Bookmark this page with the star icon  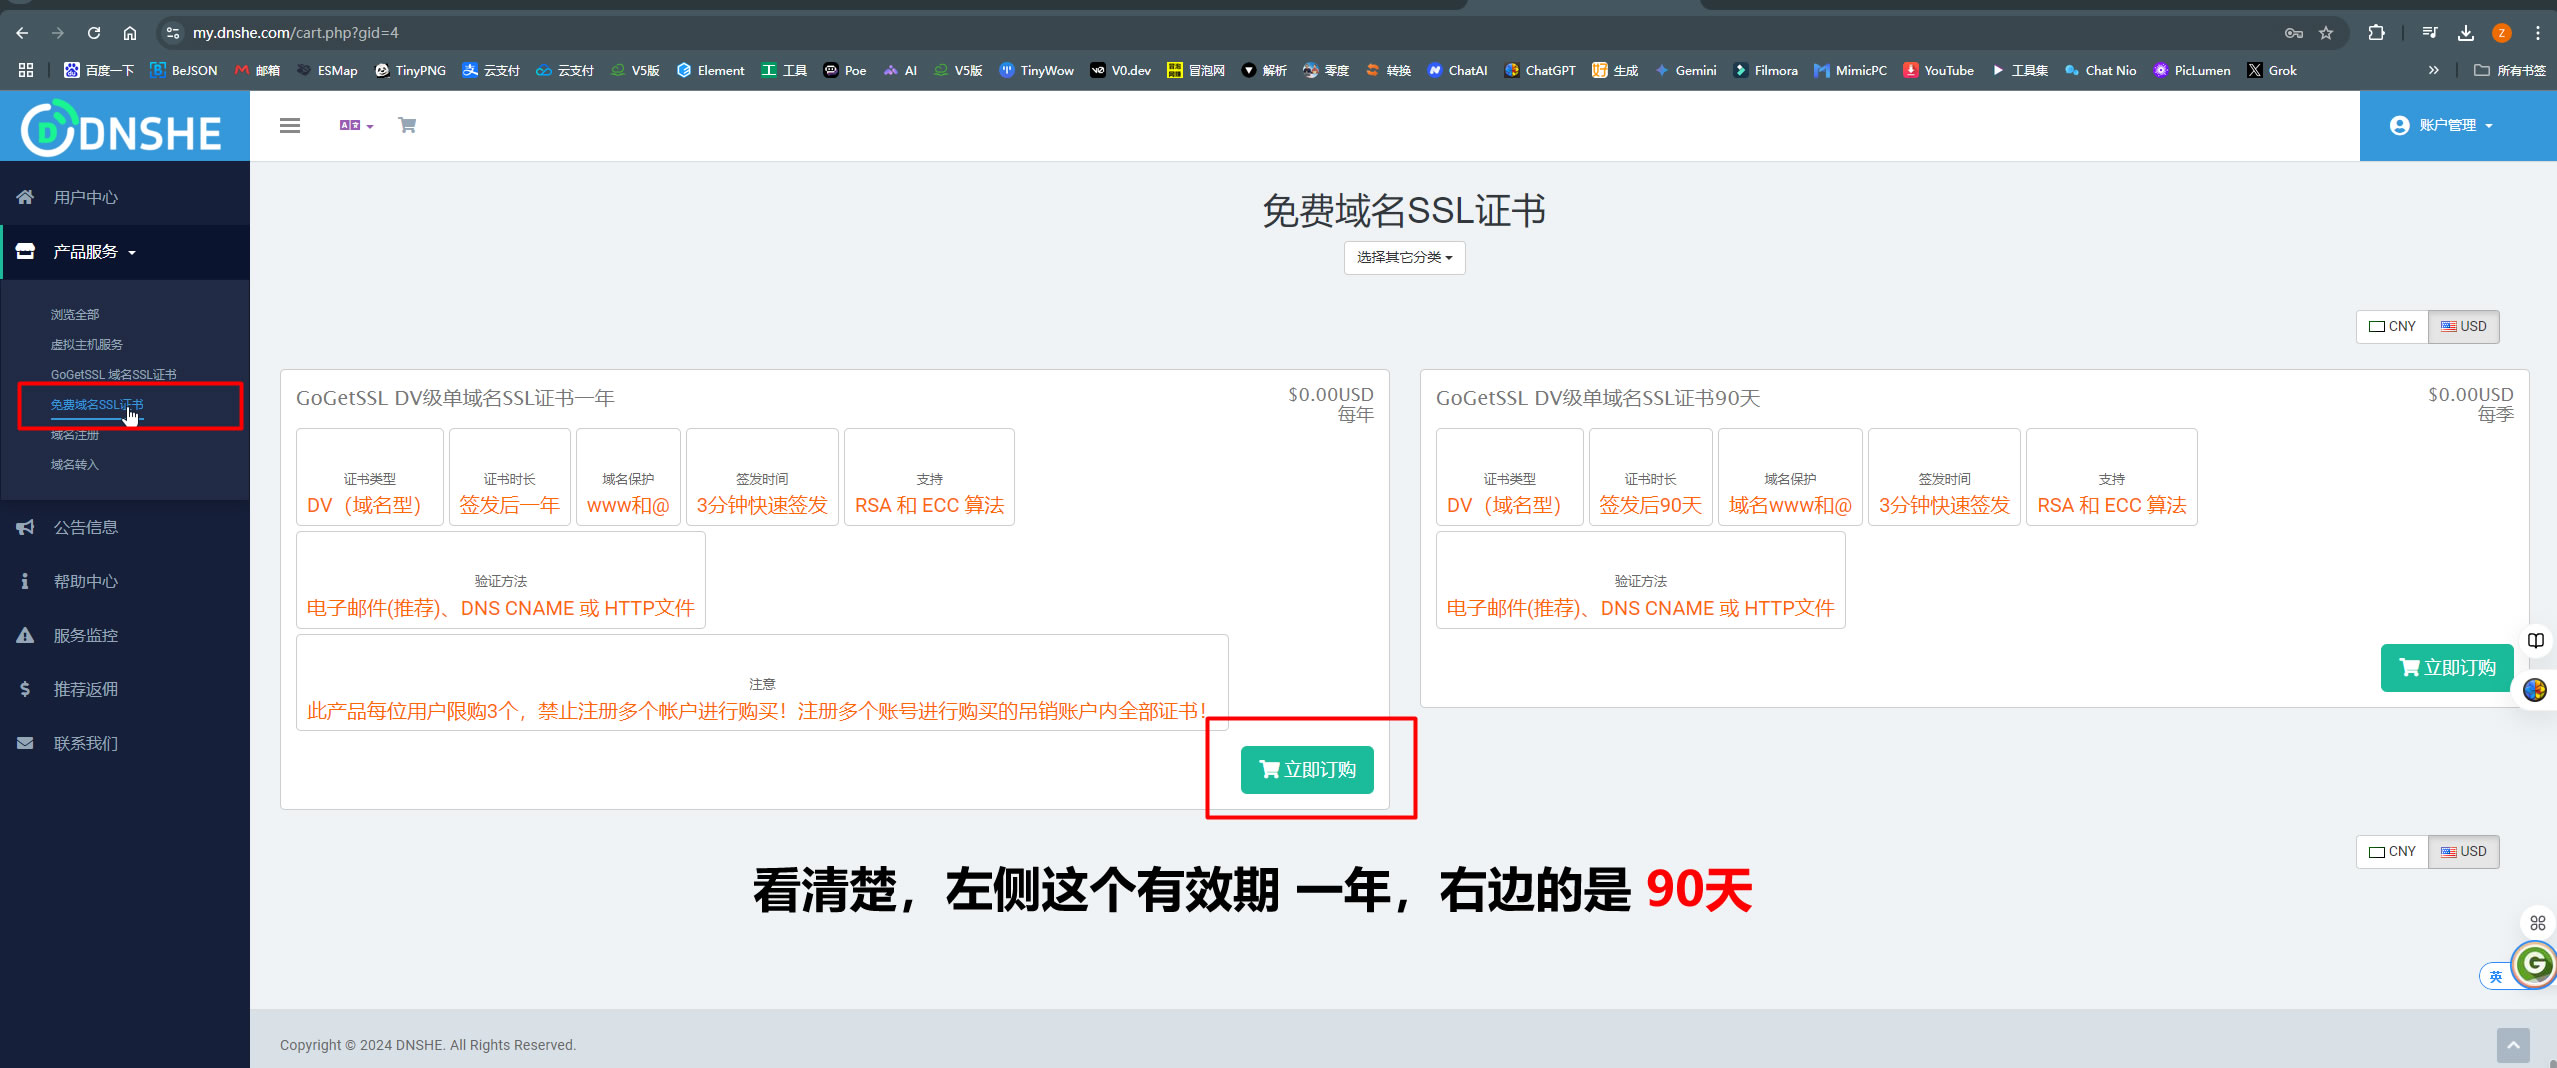pos(2326,33)
